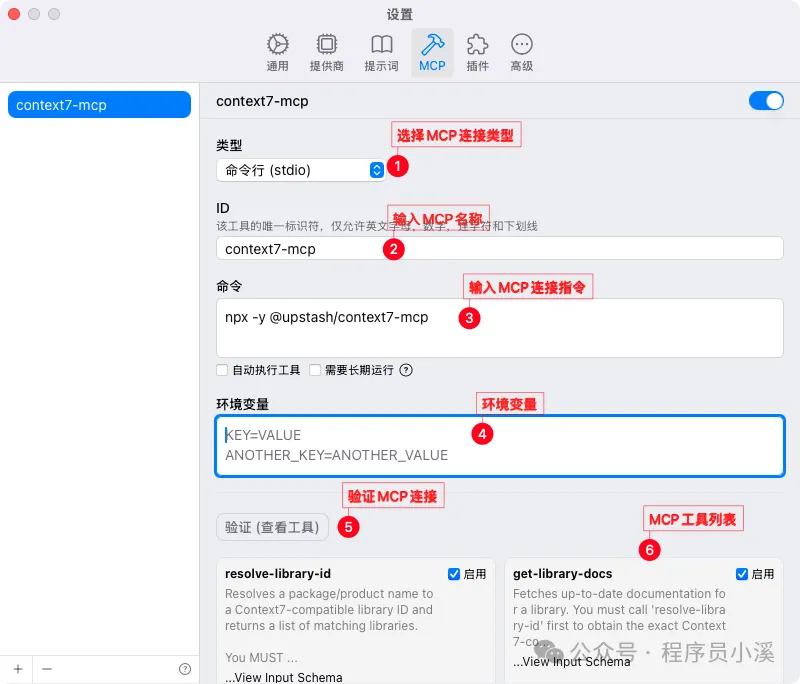Enable the 自动执行工具 checkbox

[222, 370]
